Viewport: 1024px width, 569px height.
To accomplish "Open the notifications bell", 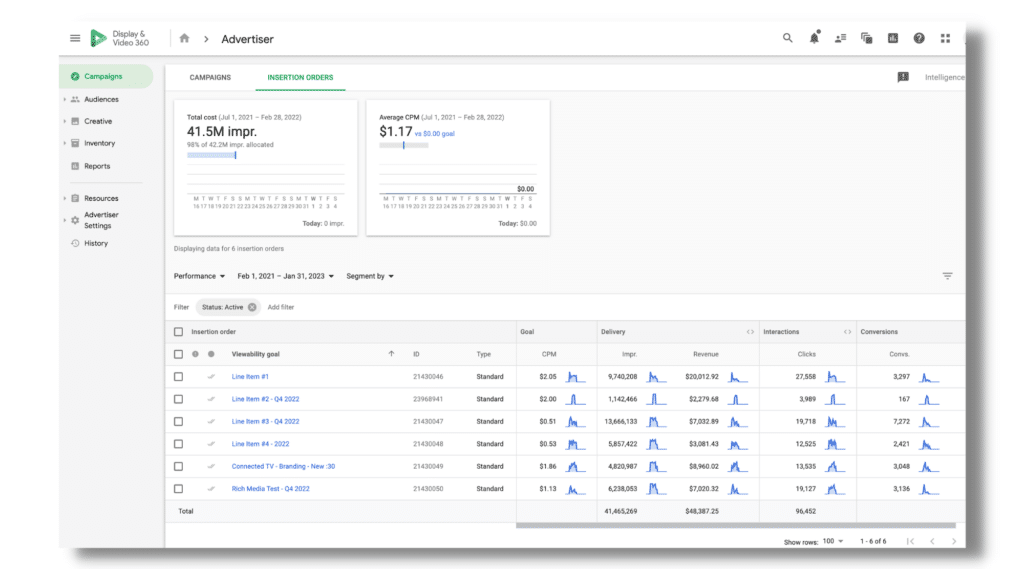I will 814,38.
